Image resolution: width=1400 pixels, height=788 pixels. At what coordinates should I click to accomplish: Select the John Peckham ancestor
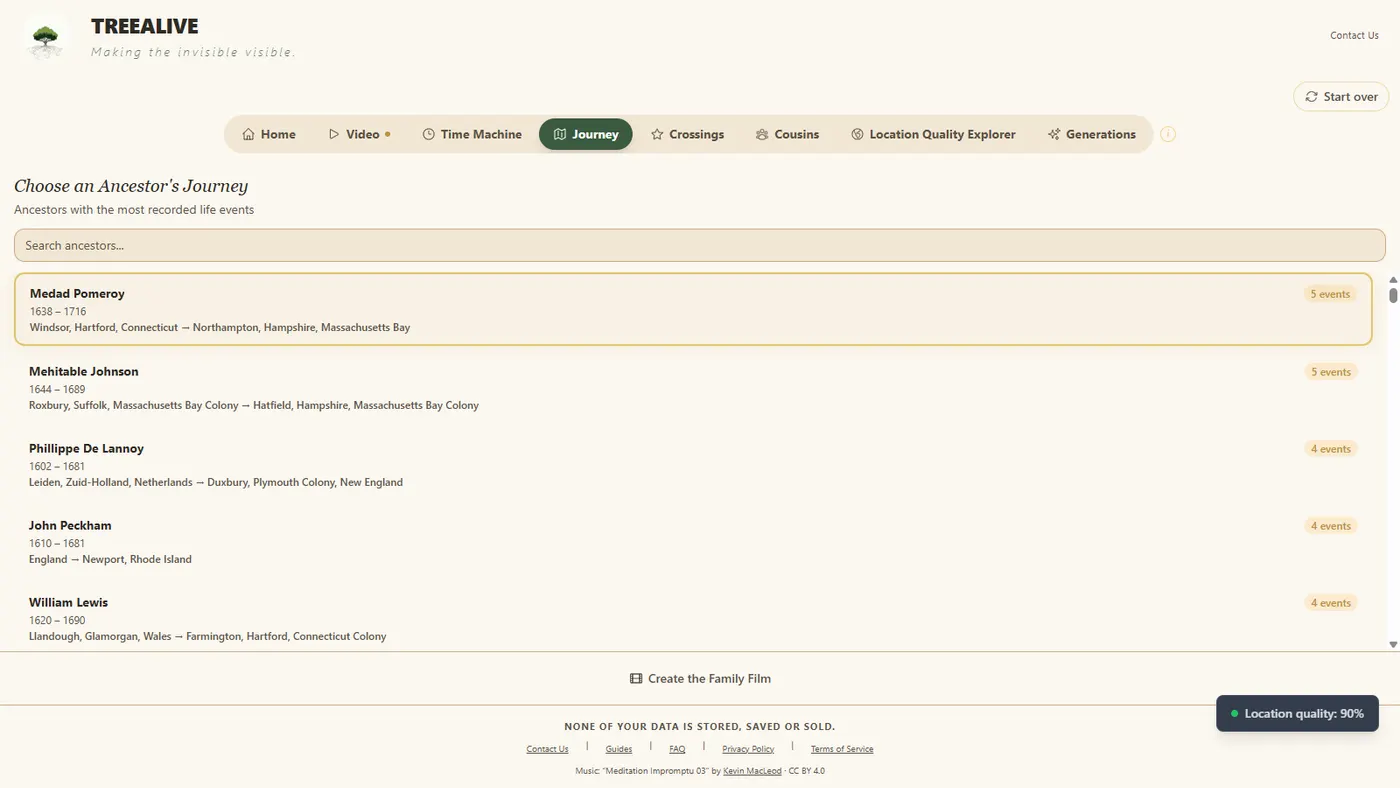[x=693, y=541]
